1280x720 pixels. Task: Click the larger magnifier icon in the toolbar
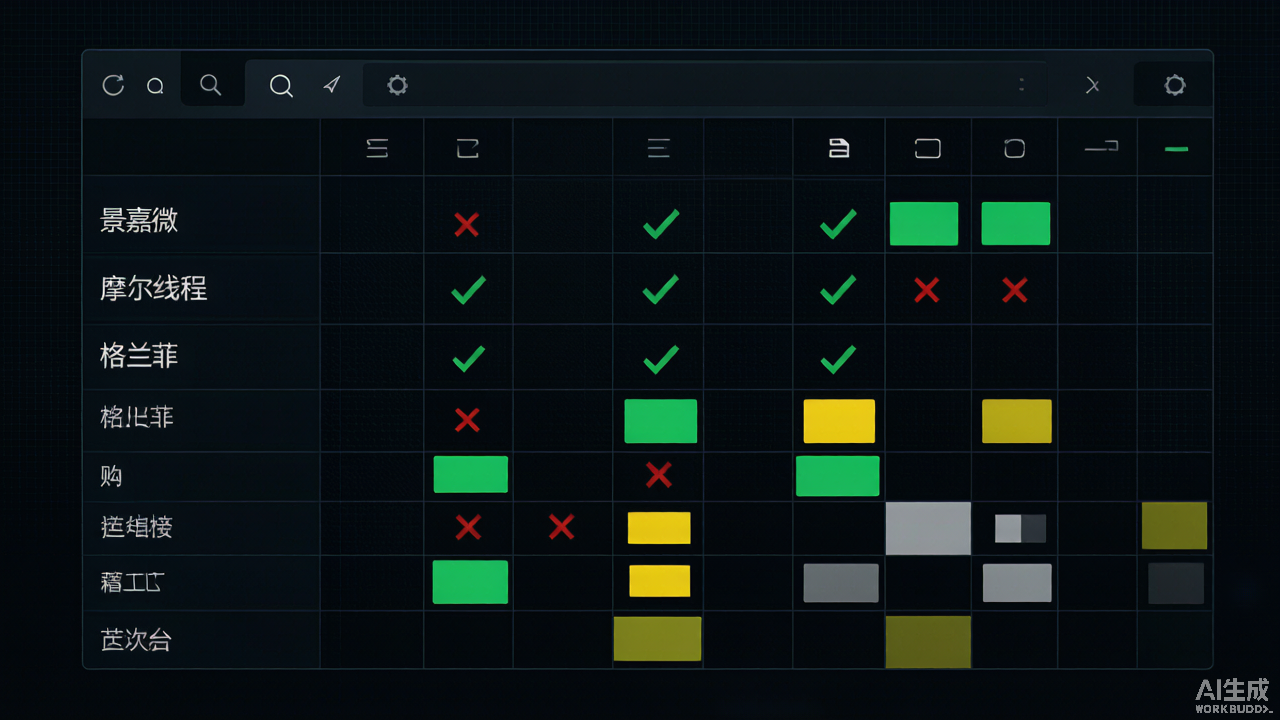point(281,86)
